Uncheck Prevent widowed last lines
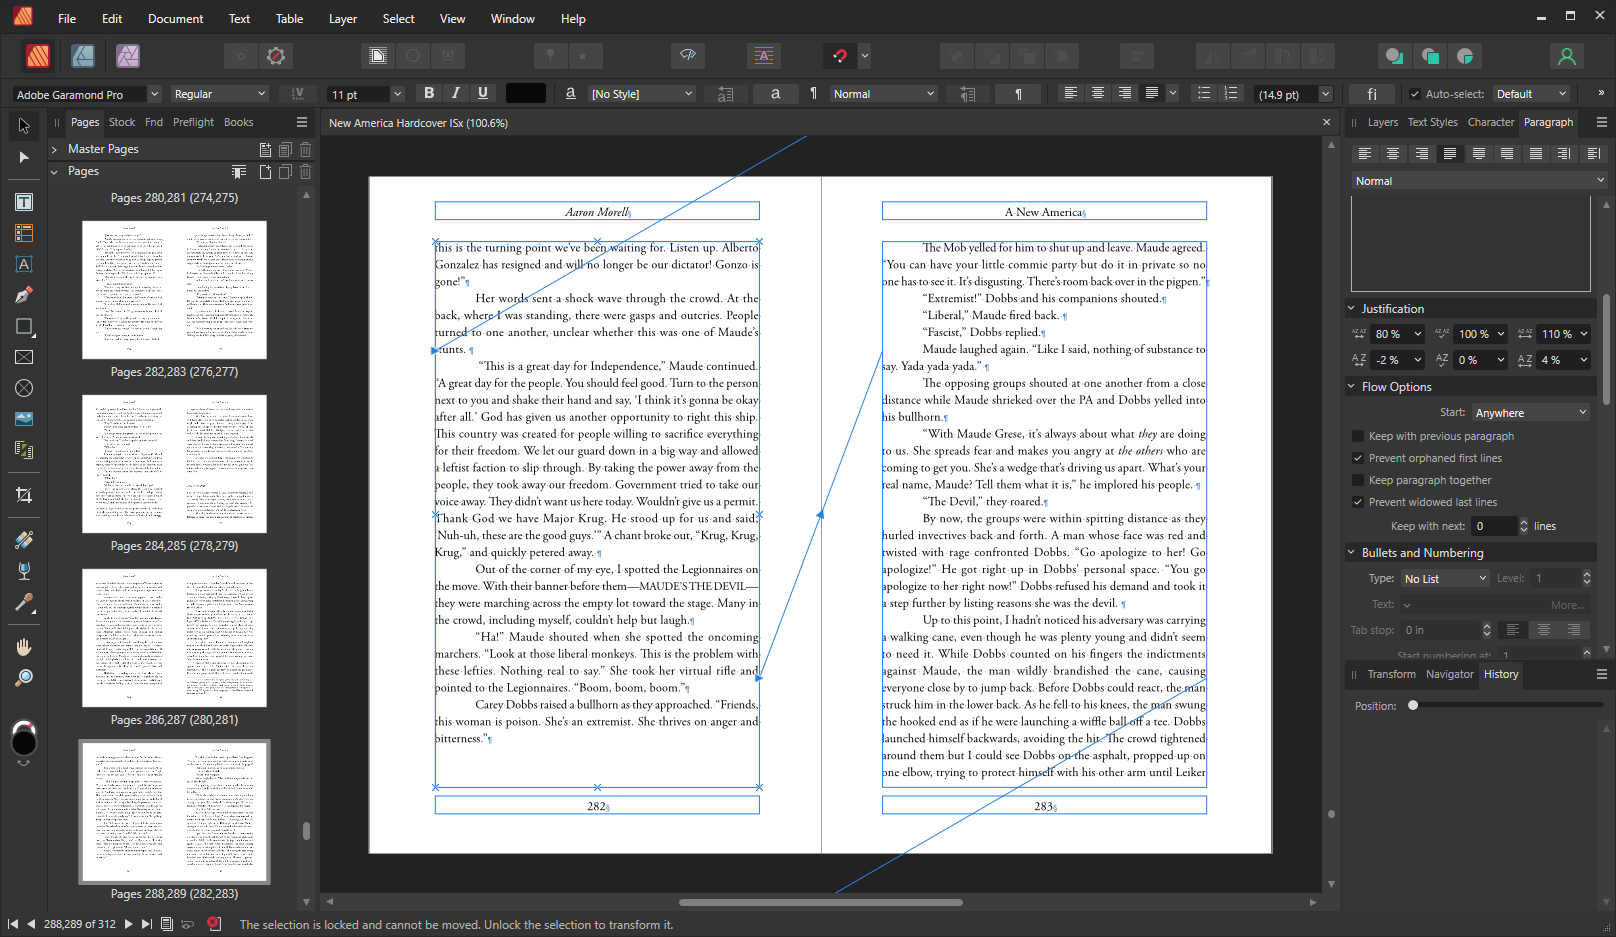Image resolution: width=1616 pixels, height=937 pixels. click(1358, 502)
